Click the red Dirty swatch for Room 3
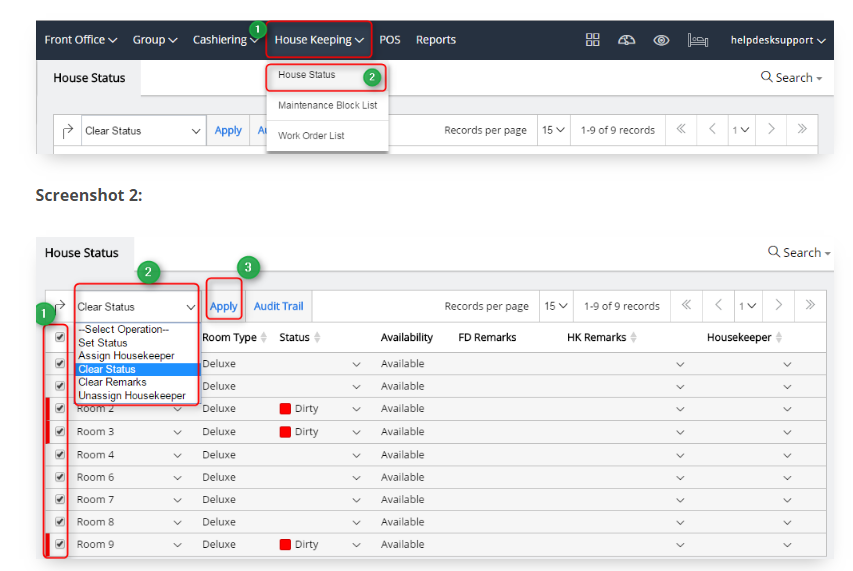The width and height of the screenshot is (853, 571). pos(285,432)
